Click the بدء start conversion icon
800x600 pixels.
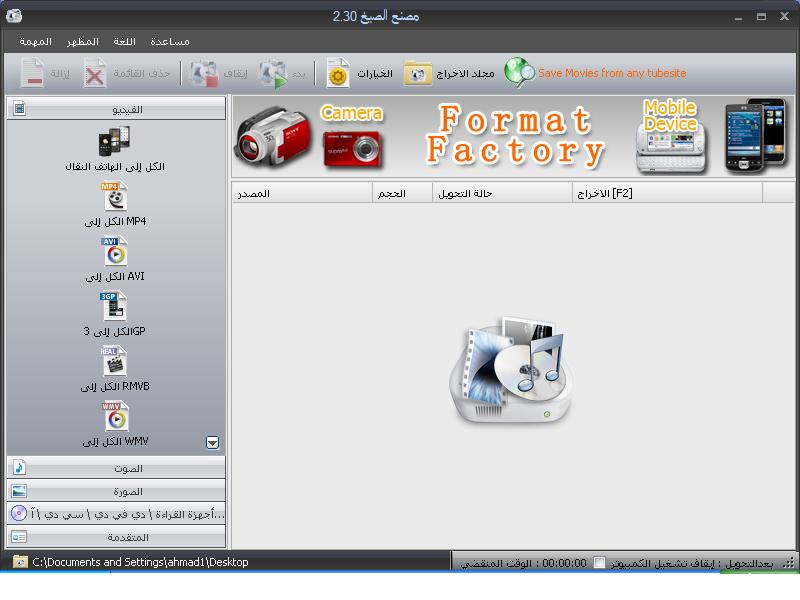(x=272, y=73)
